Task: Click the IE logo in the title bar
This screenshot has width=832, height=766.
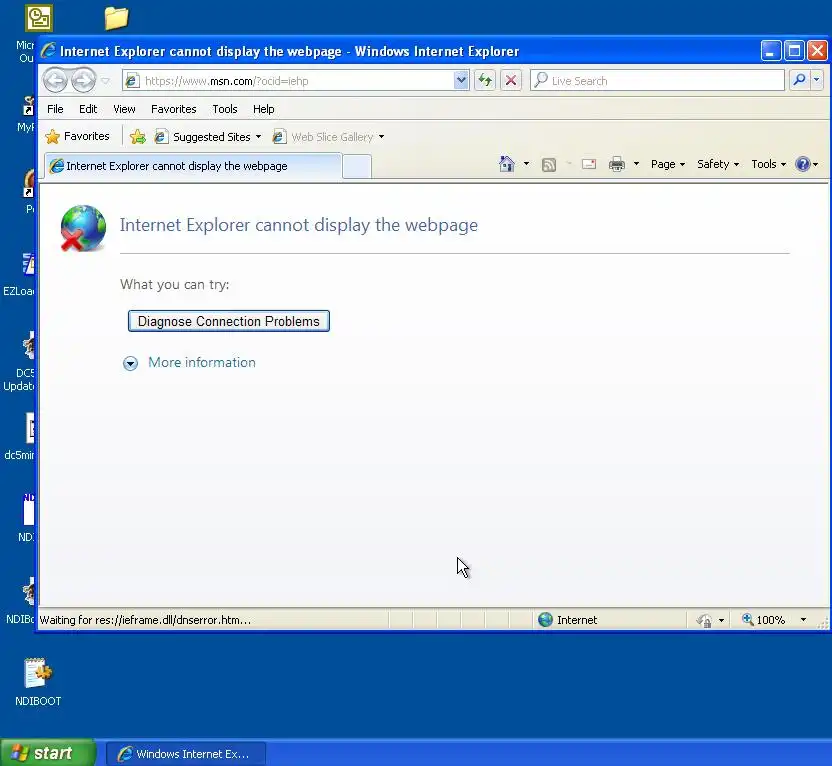Action: [x=48, y=51]
